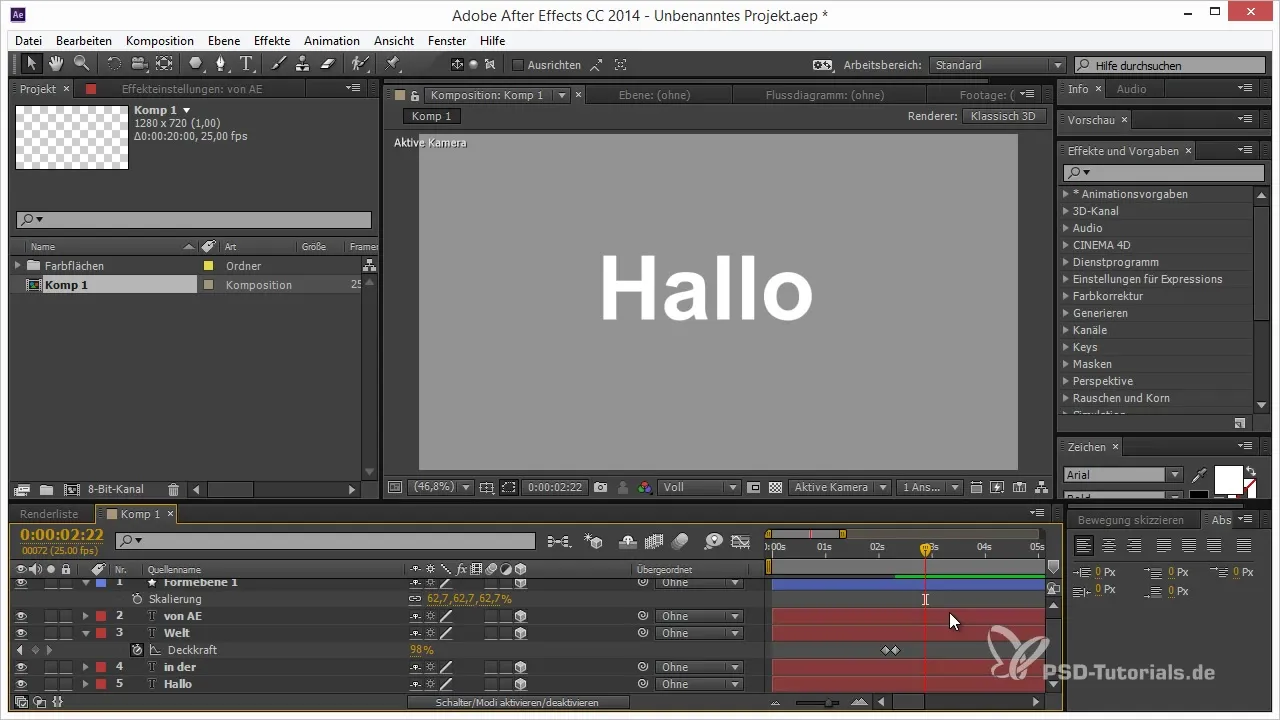Viewport: 1280px width, 720px height.
Task: Toggle the Ausrichten checkbox
Action: pos(517,65)
